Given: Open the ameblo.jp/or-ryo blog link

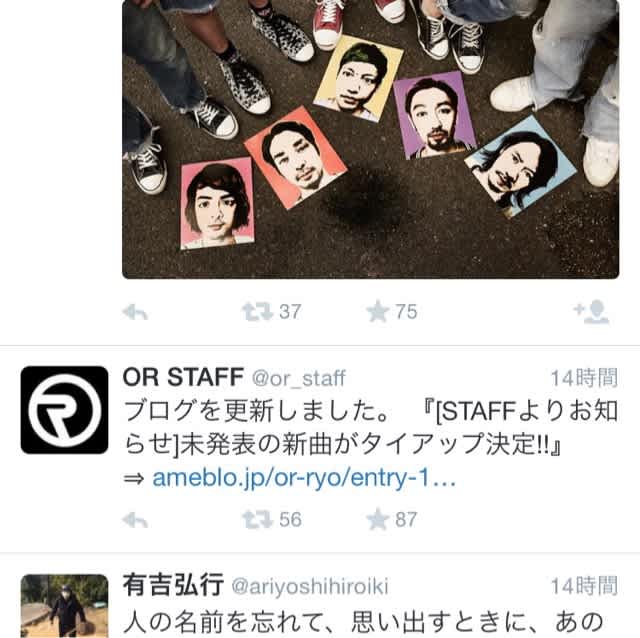Looking at the screenshot, I should [x=304, y=477].
